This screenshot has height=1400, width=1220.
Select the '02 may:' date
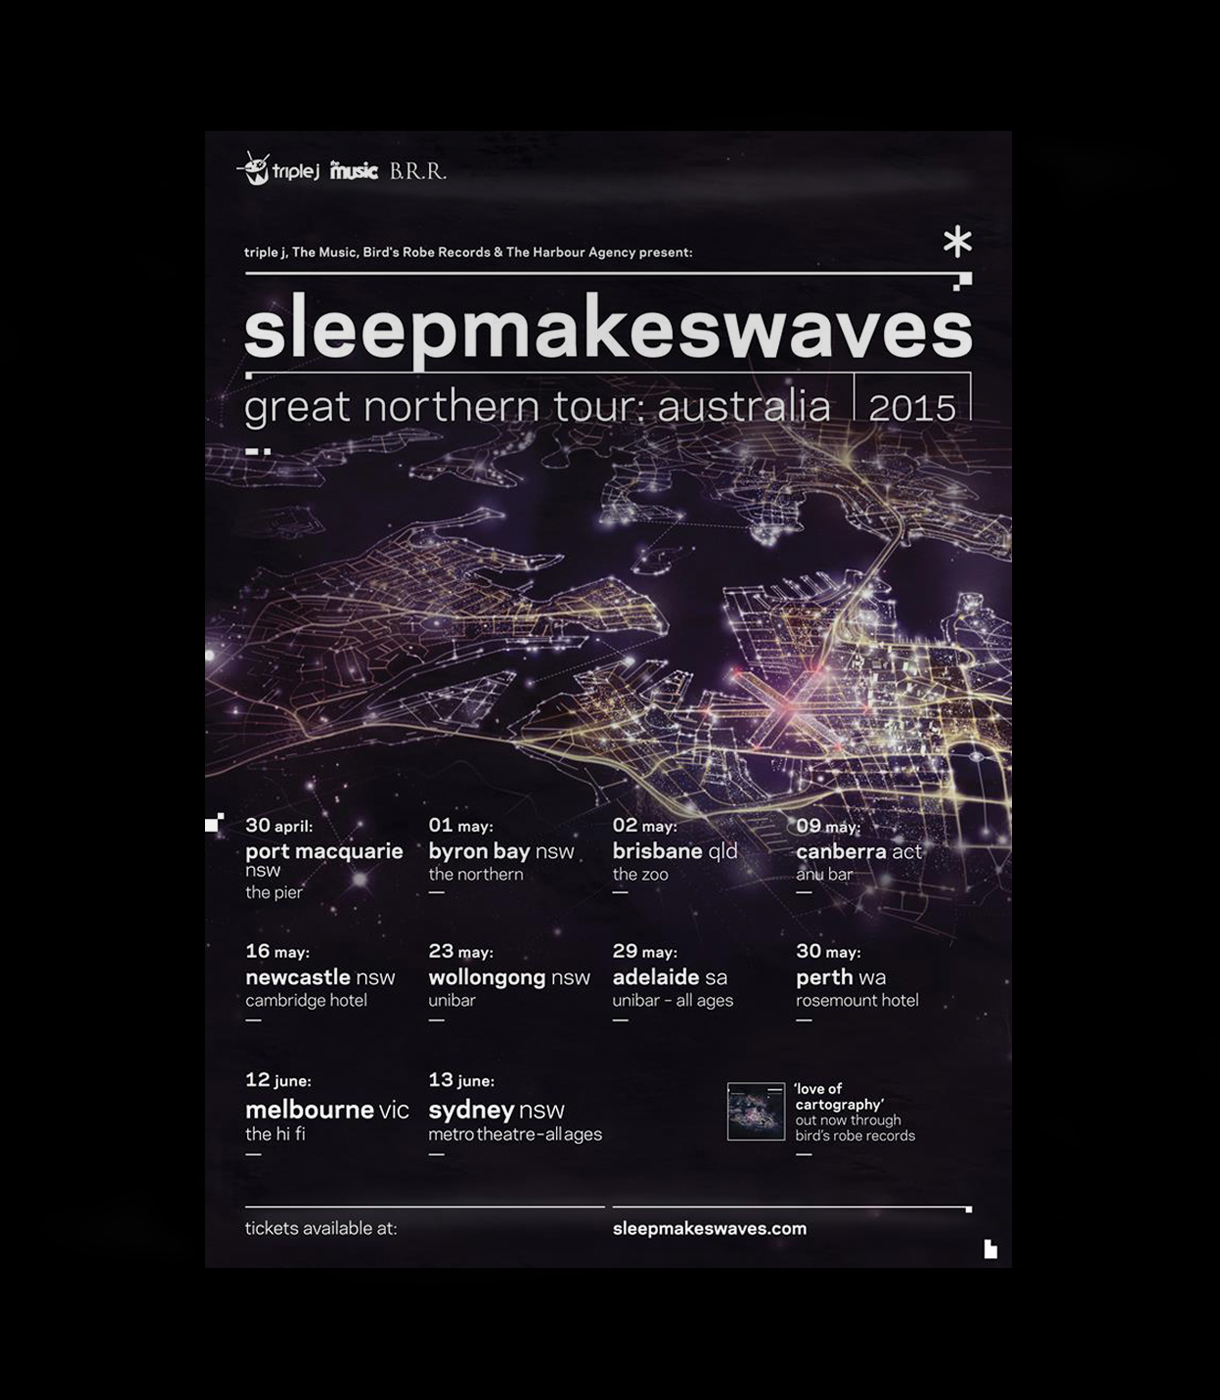[x=645, y=826]
